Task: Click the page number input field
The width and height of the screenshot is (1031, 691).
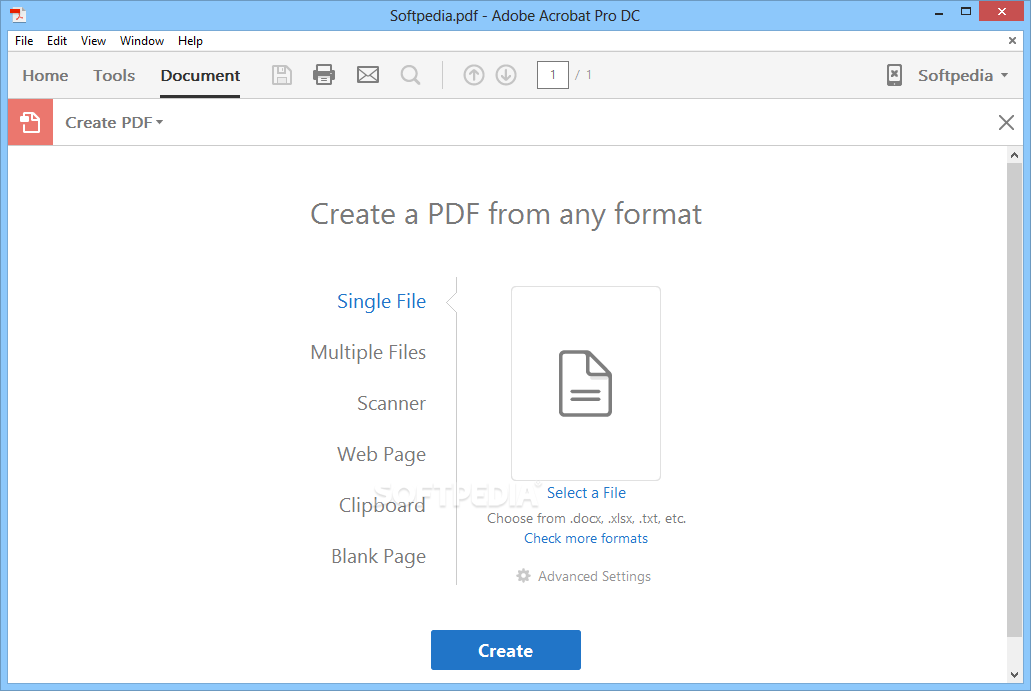Action: 553,75
